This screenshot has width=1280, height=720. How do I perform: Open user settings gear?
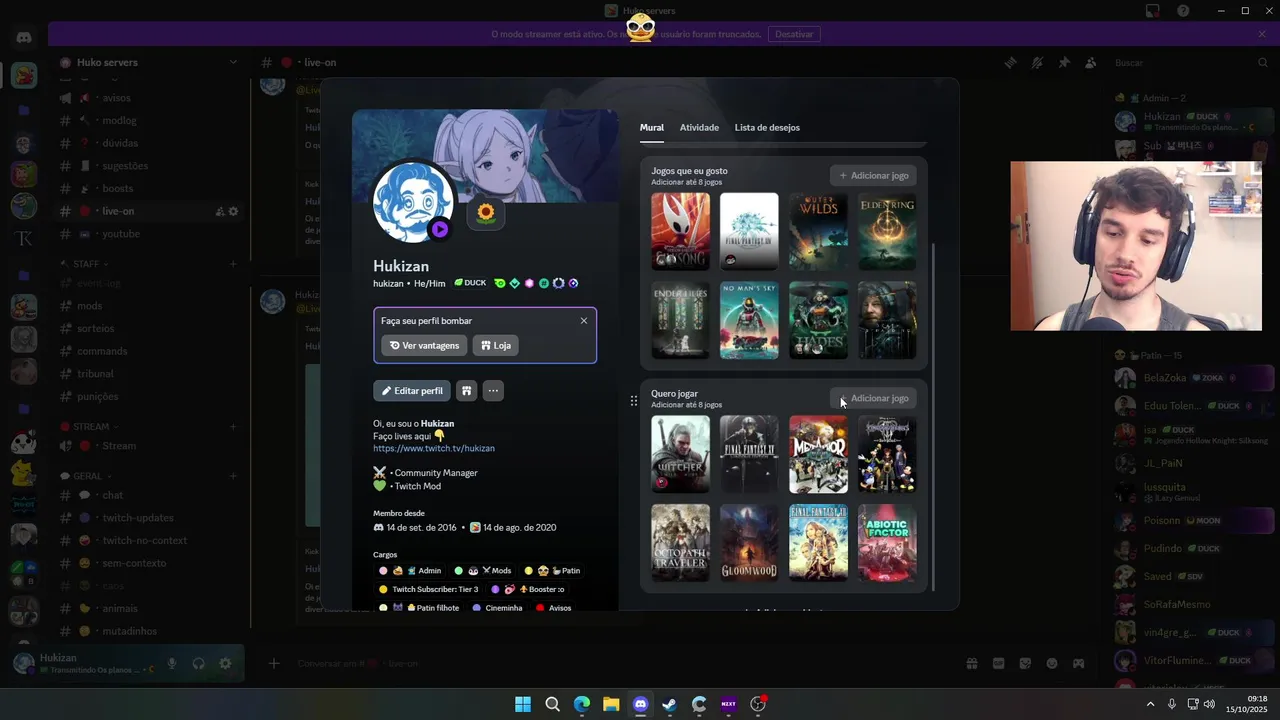point(225,663)
